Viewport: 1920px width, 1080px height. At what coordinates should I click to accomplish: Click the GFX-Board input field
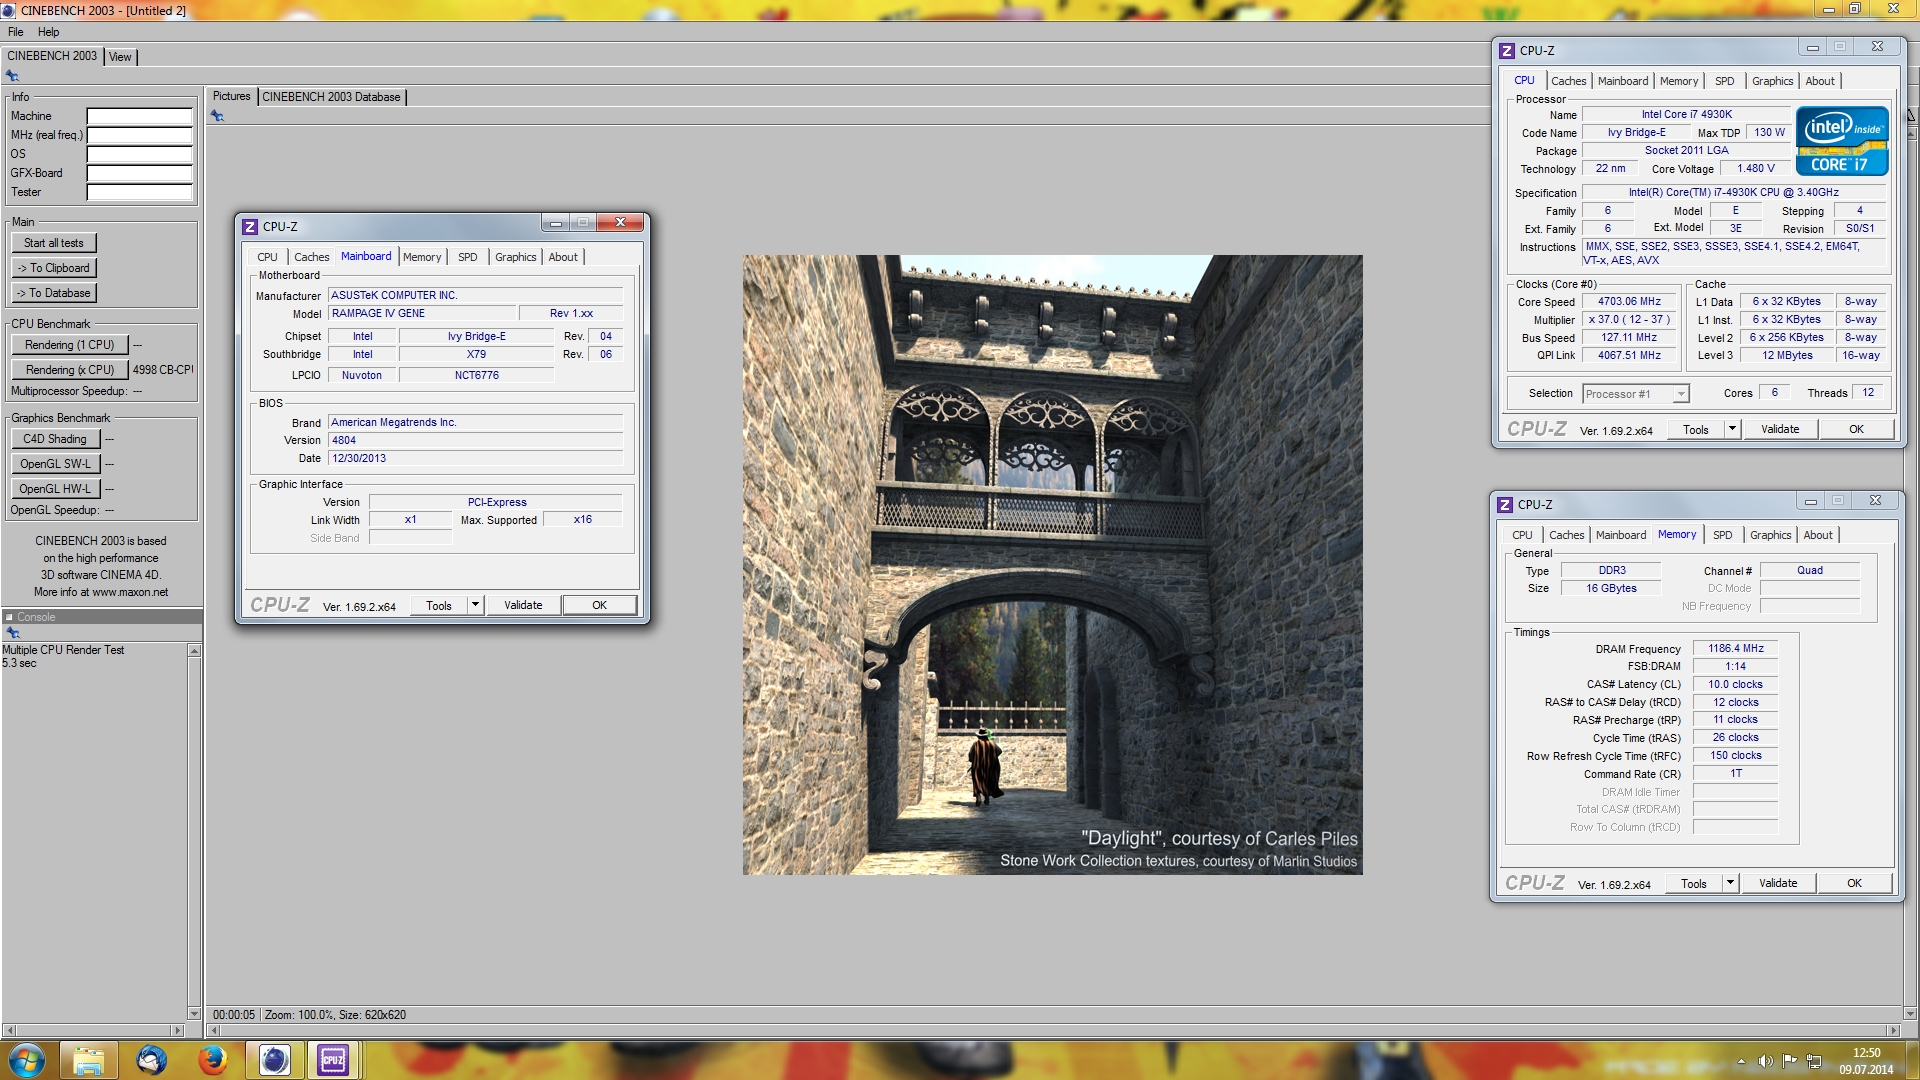coord(139,174)
